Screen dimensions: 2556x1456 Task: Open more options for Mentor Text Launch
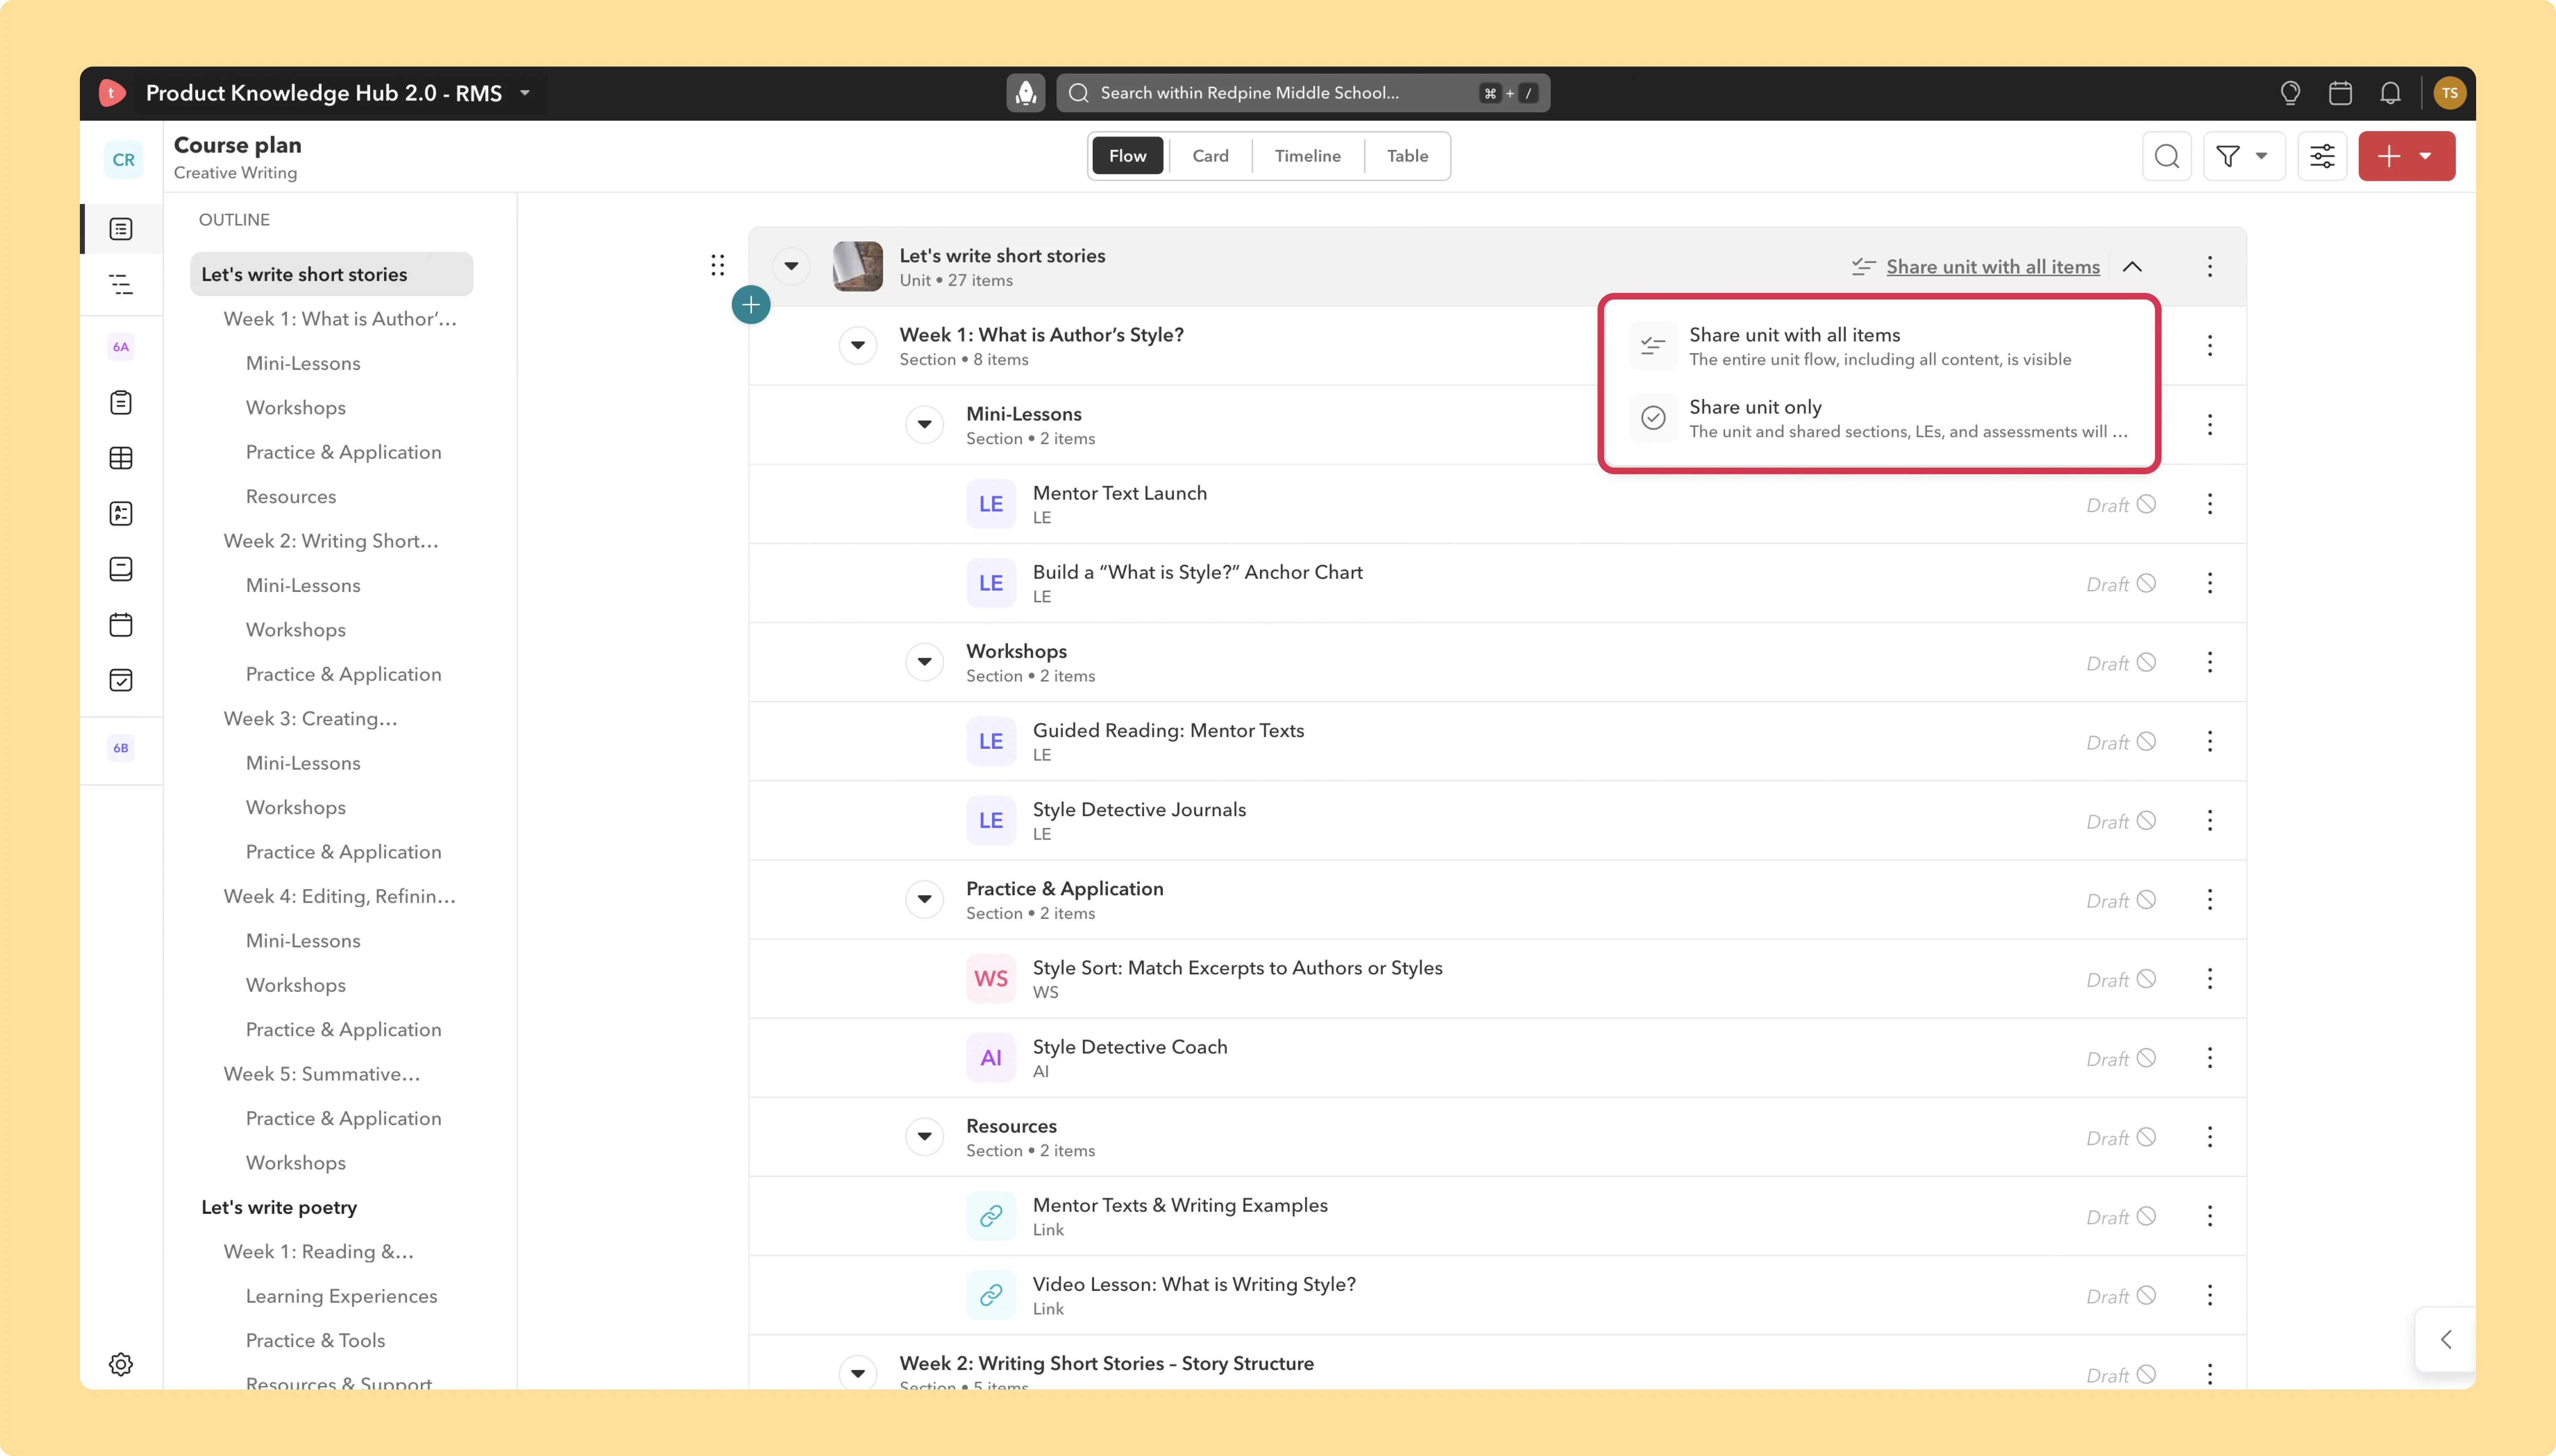click(2210, 504)
